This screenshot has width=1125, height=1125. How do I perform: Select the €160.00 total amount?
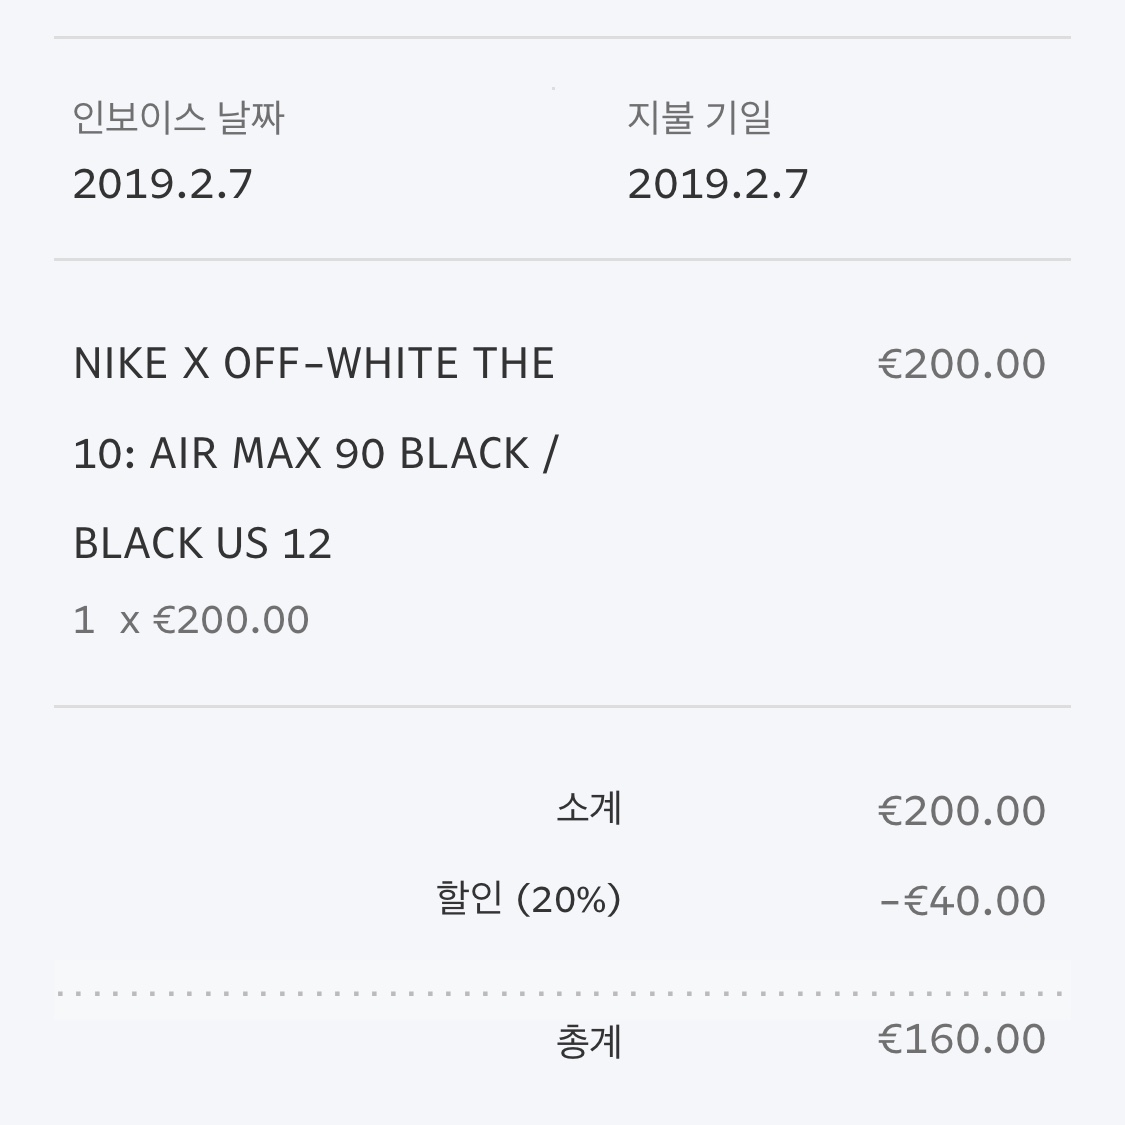(961, 1039)
